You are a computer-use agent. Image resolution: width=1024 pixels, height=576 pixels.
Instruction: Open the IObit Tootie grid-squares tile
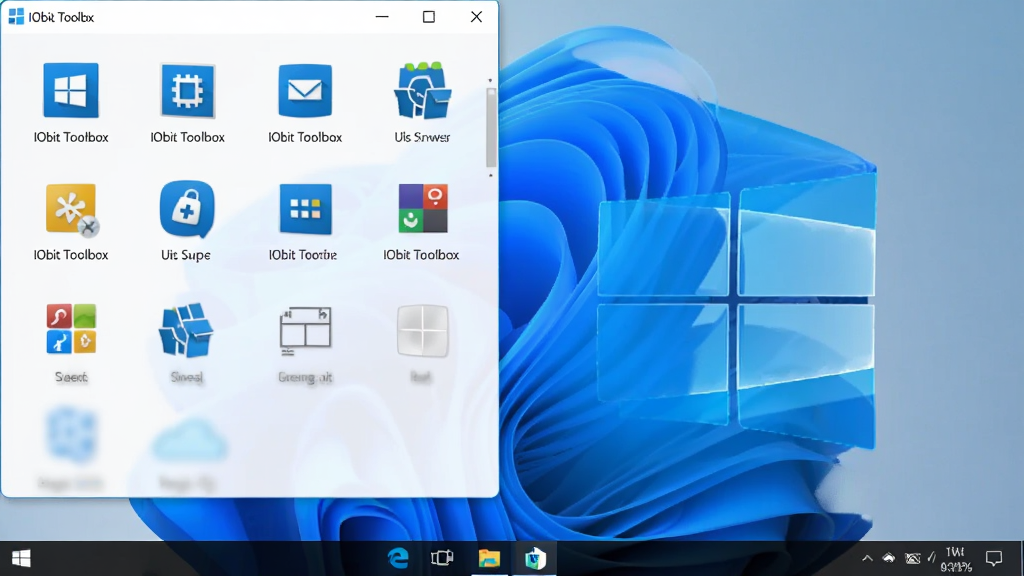(x=305, y=209)
